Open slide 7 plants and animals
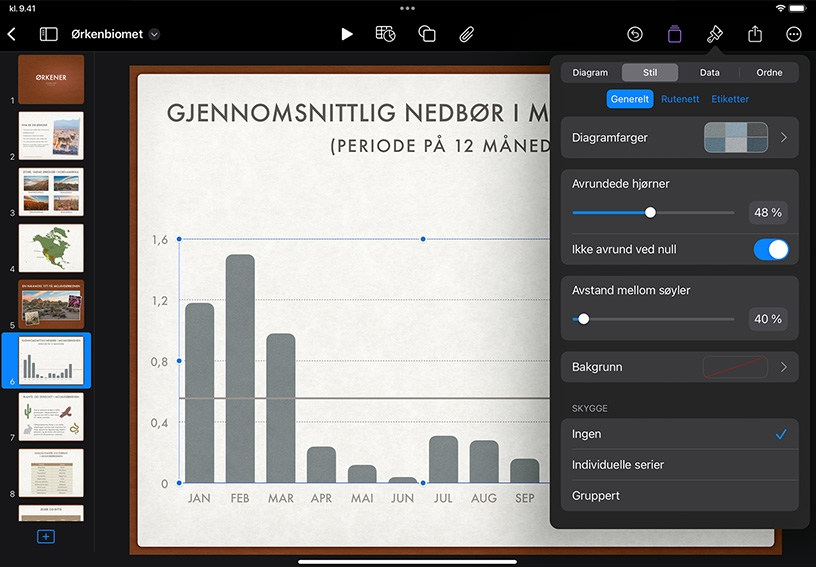816x567 pixels. click(x=51, y=417)
